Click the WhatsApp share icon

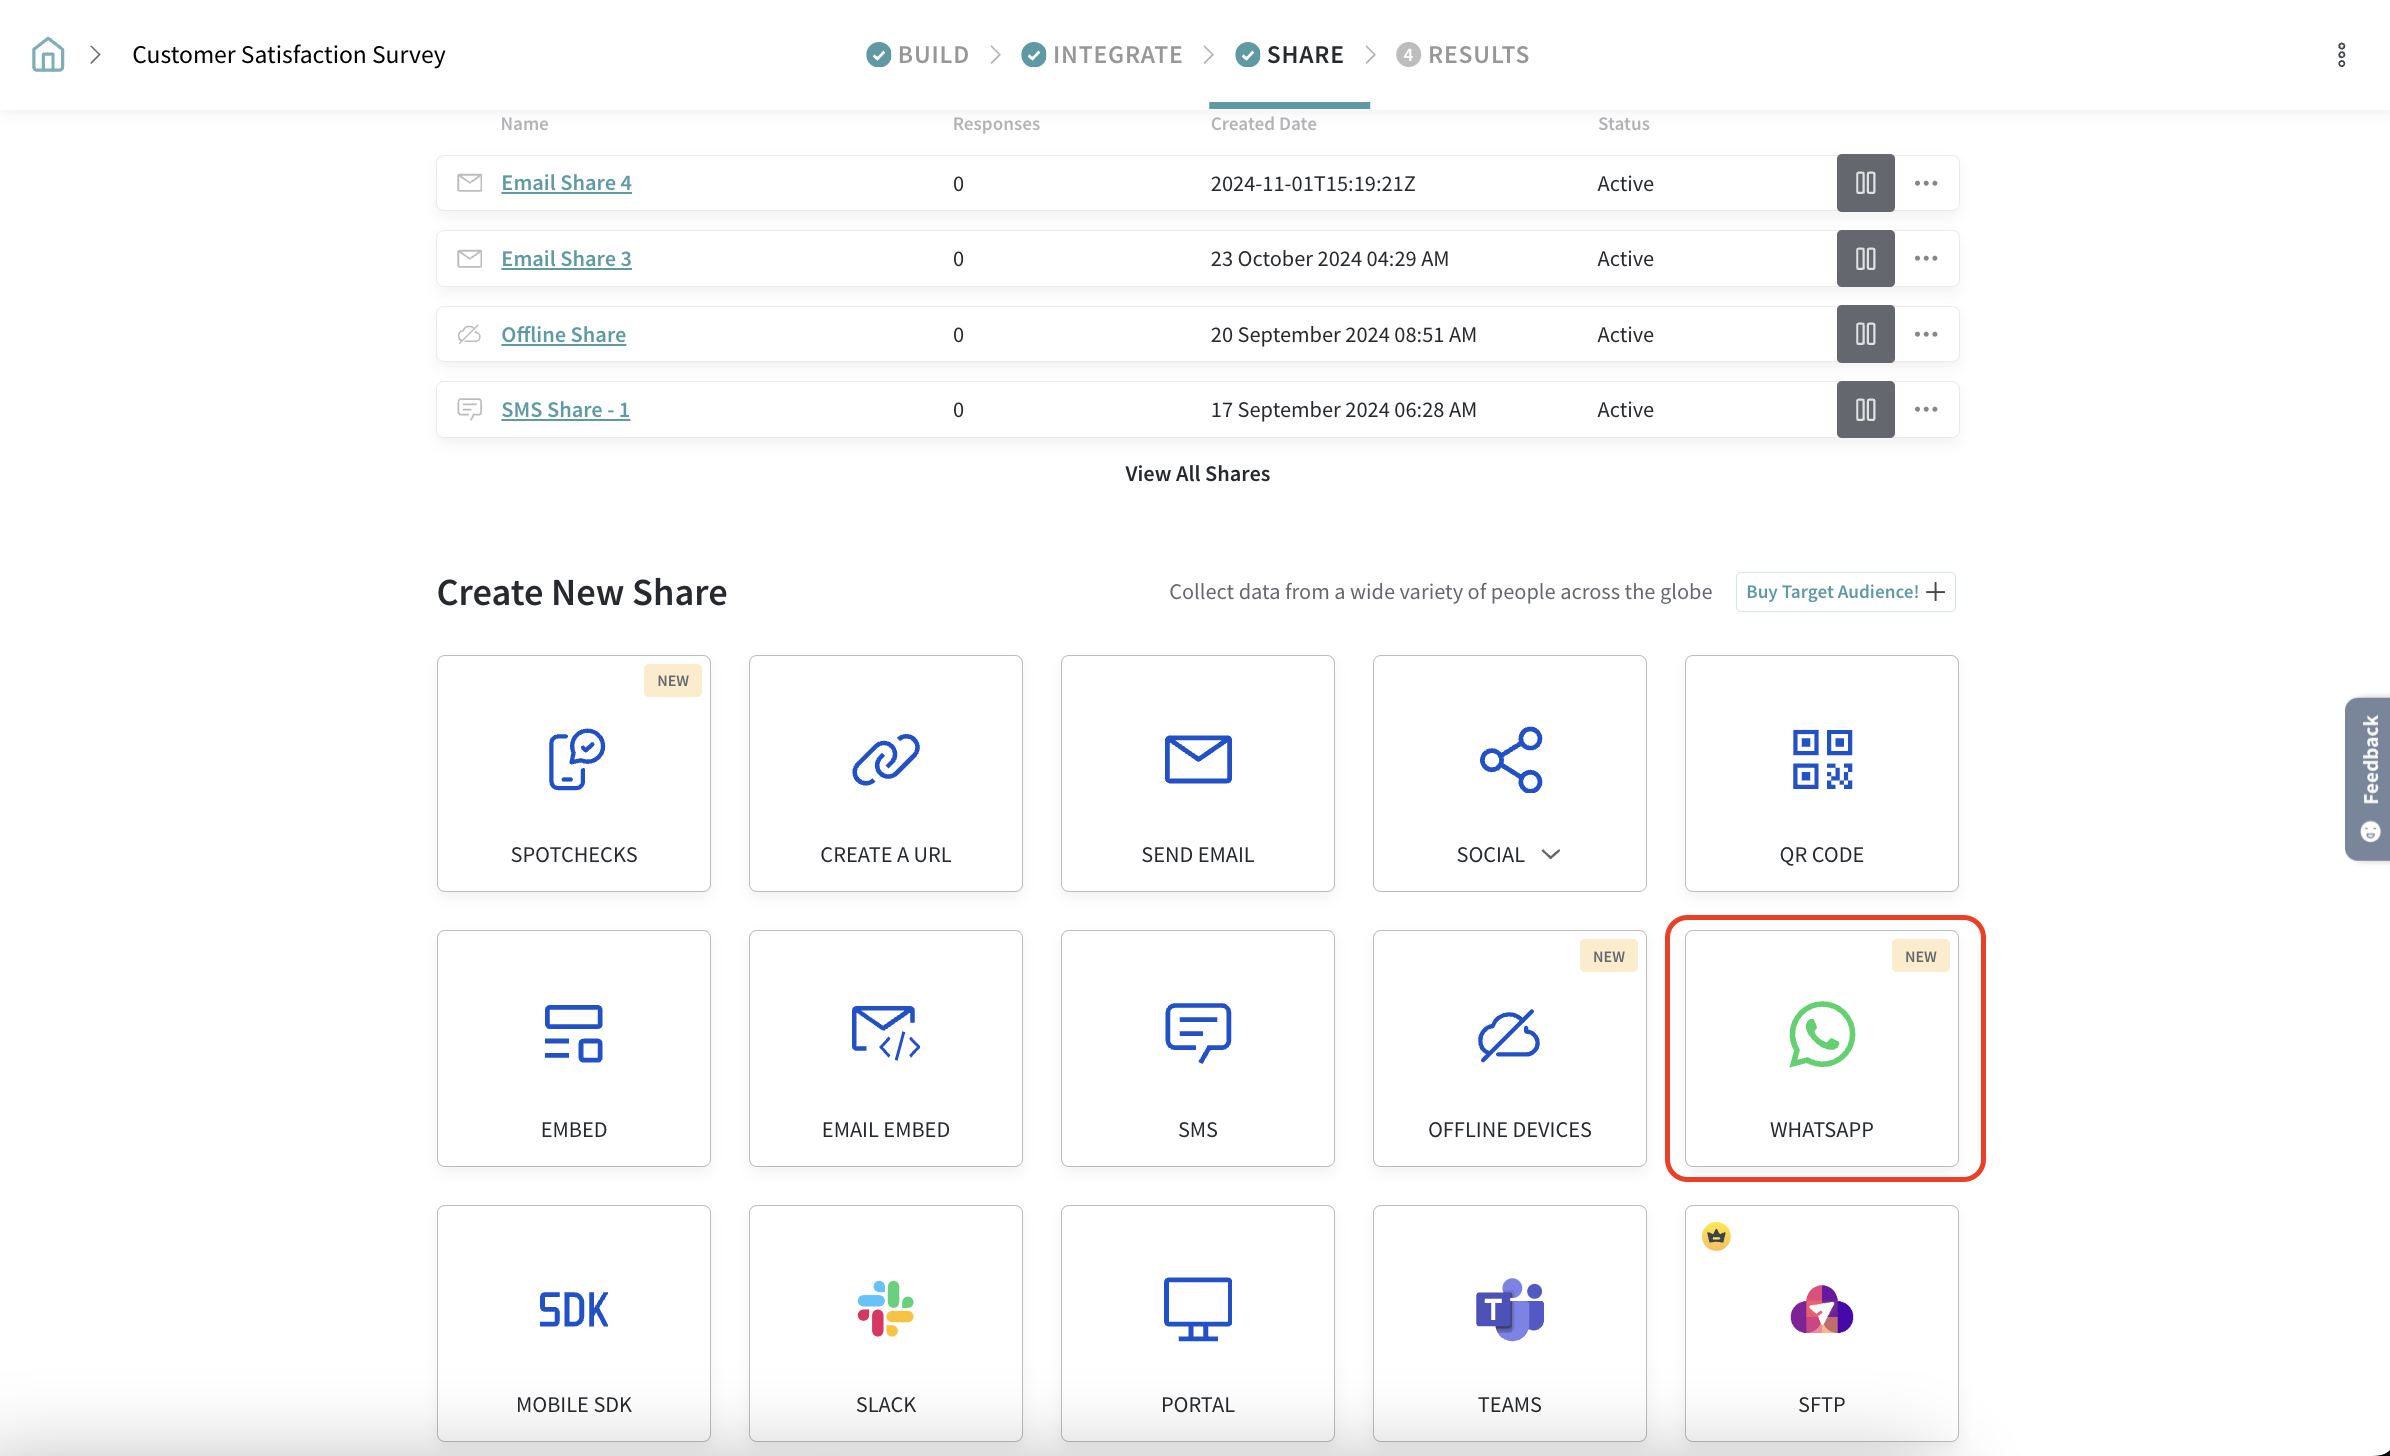(x=1821, y=1035)
